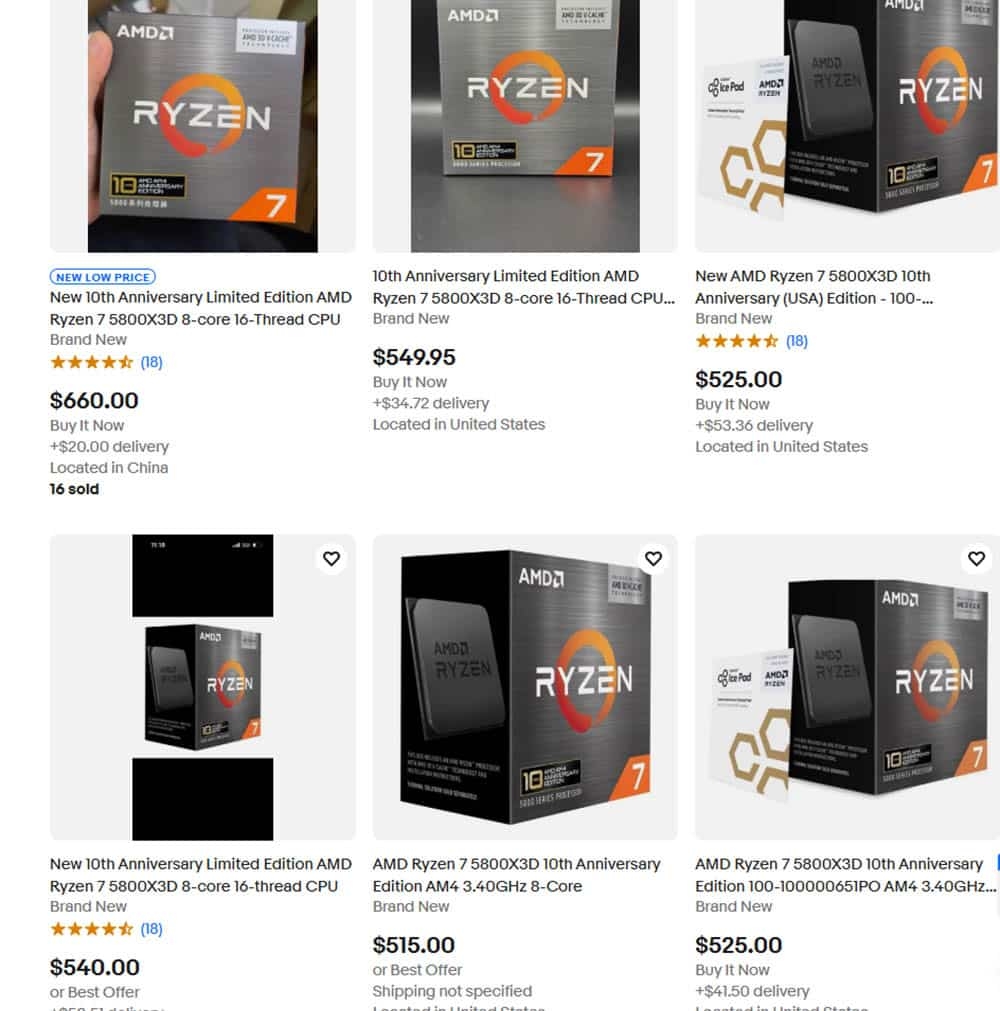Click the NEW LOW PRICE badge

103,277
